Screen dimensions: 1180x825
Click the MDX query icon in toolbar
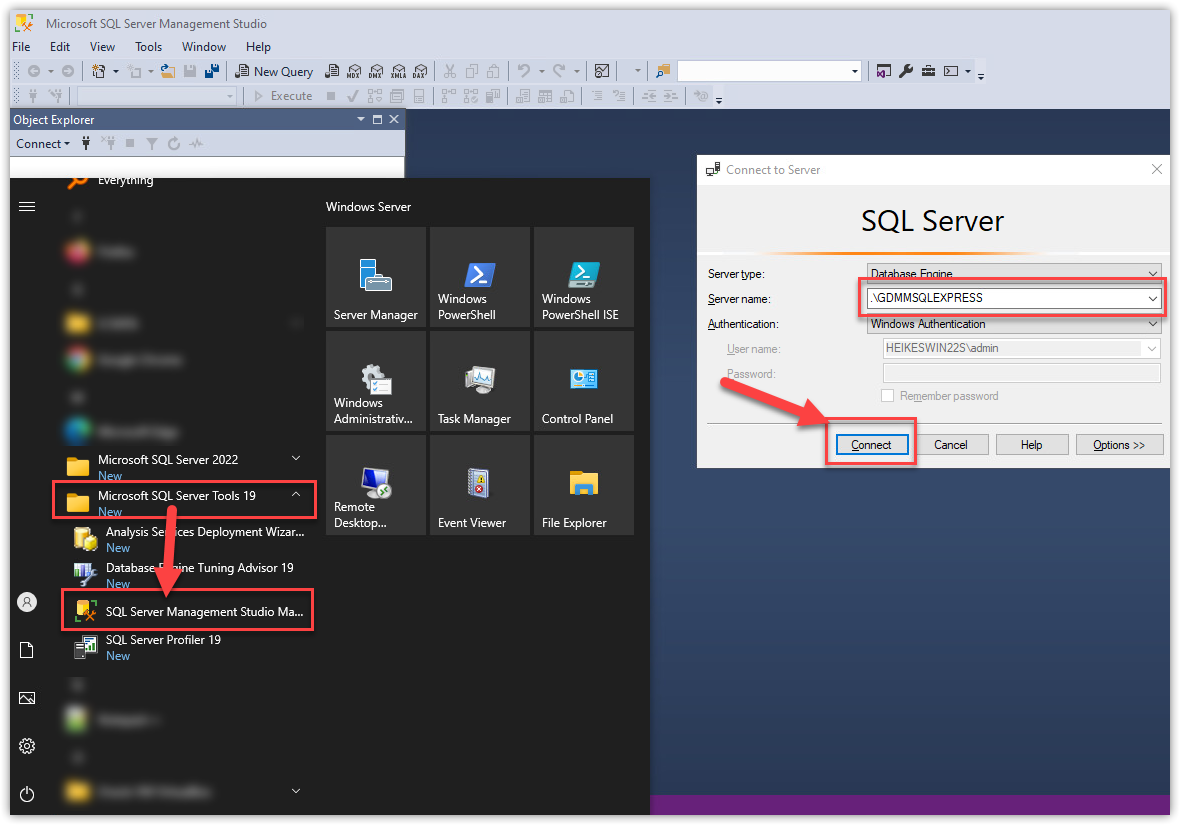pos(353,71)
